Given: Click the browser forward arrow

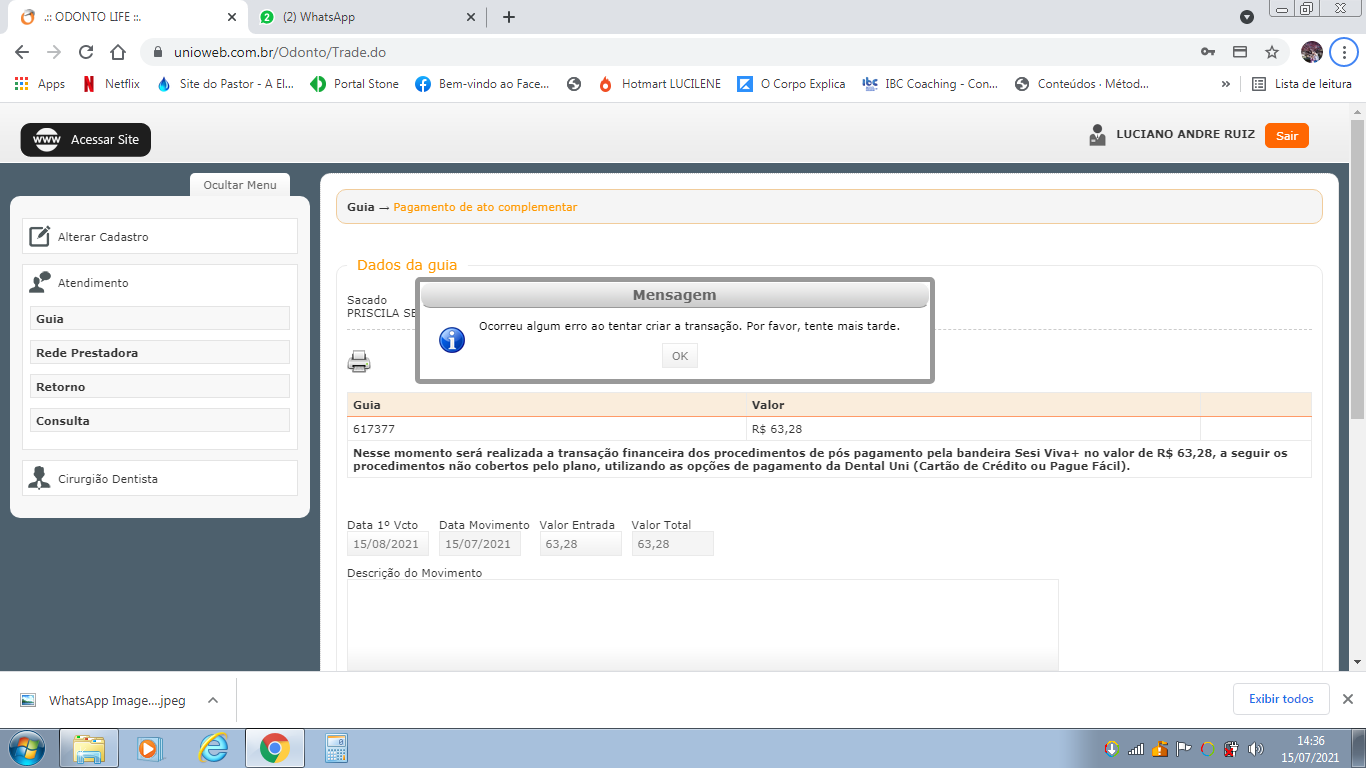Looking at the screenshot, I should coord(54,52).
